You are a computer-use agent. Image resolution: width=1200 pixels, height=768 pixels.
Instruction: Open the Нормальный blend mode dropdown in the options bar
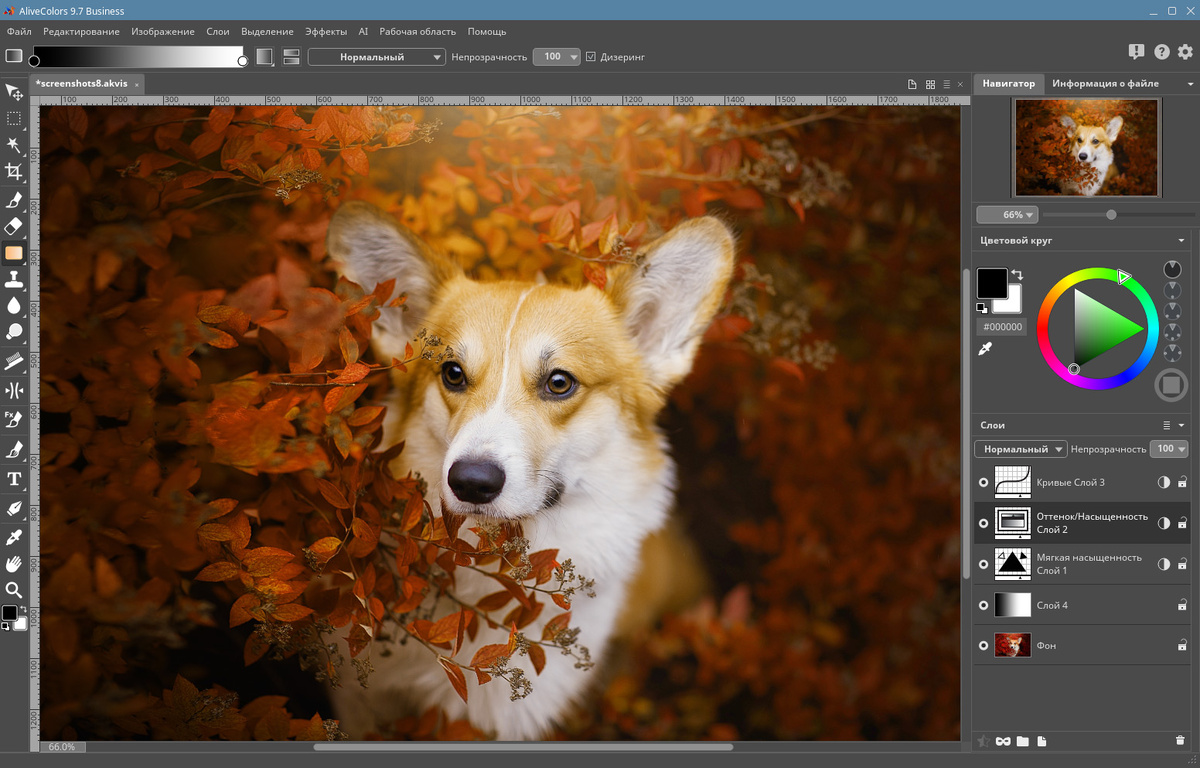377,57
